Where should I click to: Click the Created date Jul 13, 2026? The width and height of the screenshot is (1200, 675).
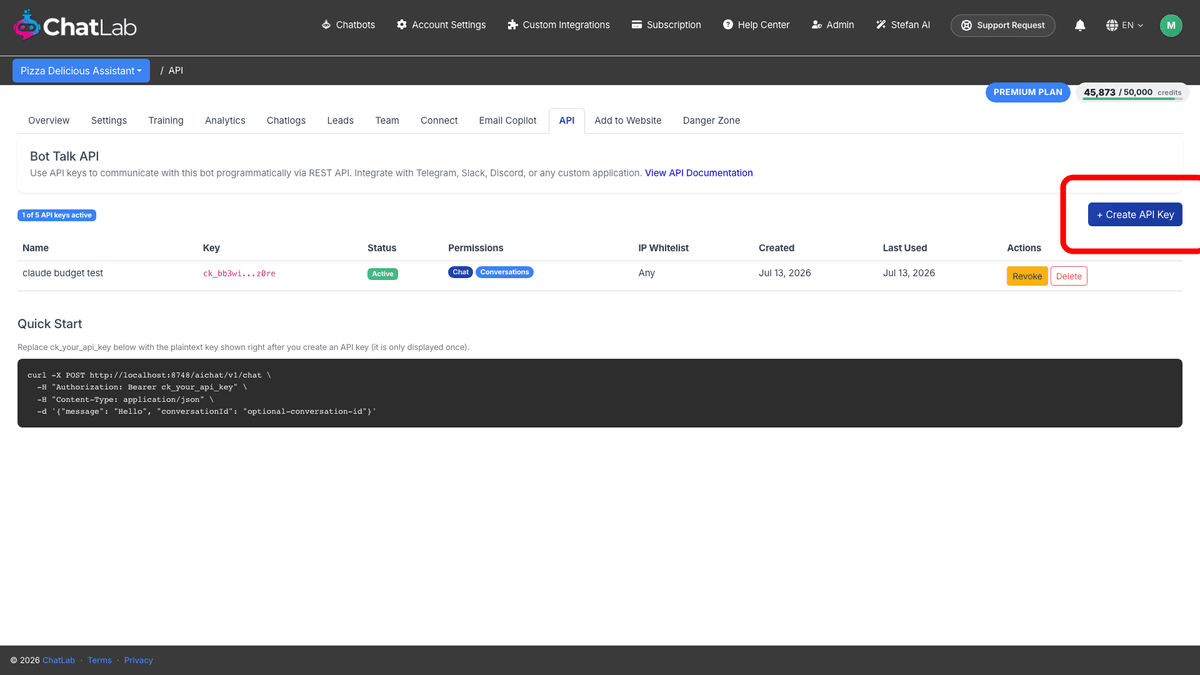tap(785, 273)
